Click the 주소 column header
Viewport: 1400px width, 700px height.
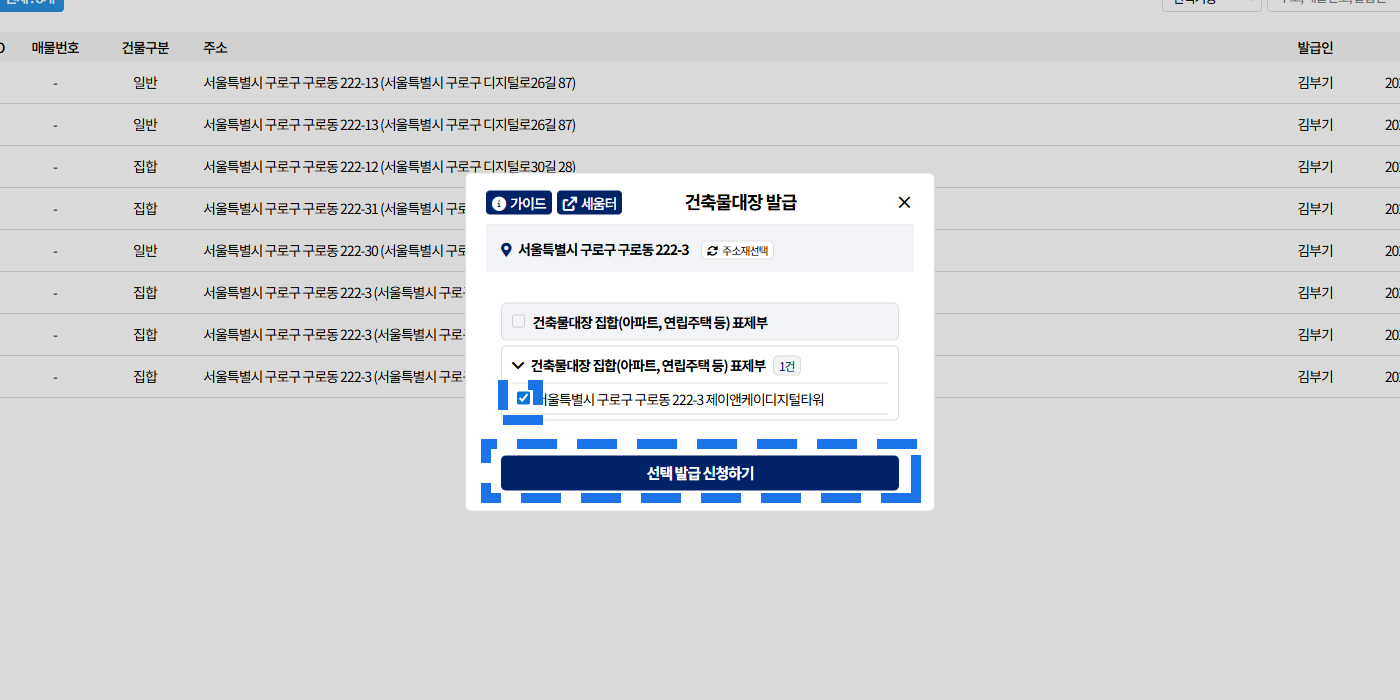pyautogui.click(x=215, y=48)
